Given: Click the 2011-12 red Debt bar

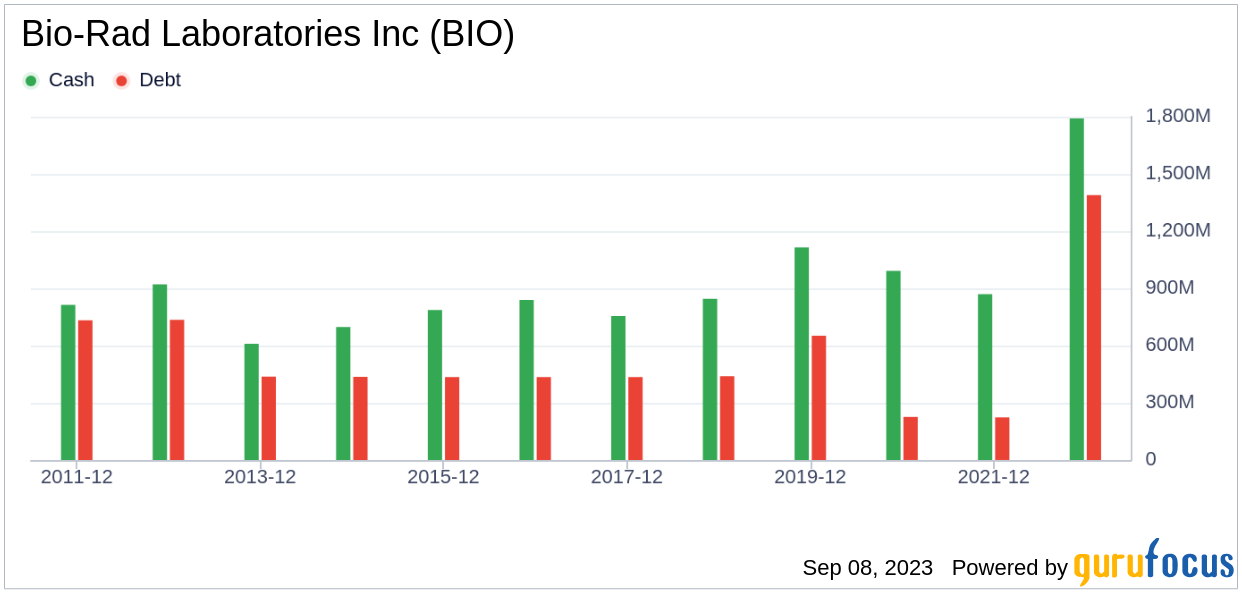Looking at the screenshot, I should pyautogui.click(x=85, y=391).
